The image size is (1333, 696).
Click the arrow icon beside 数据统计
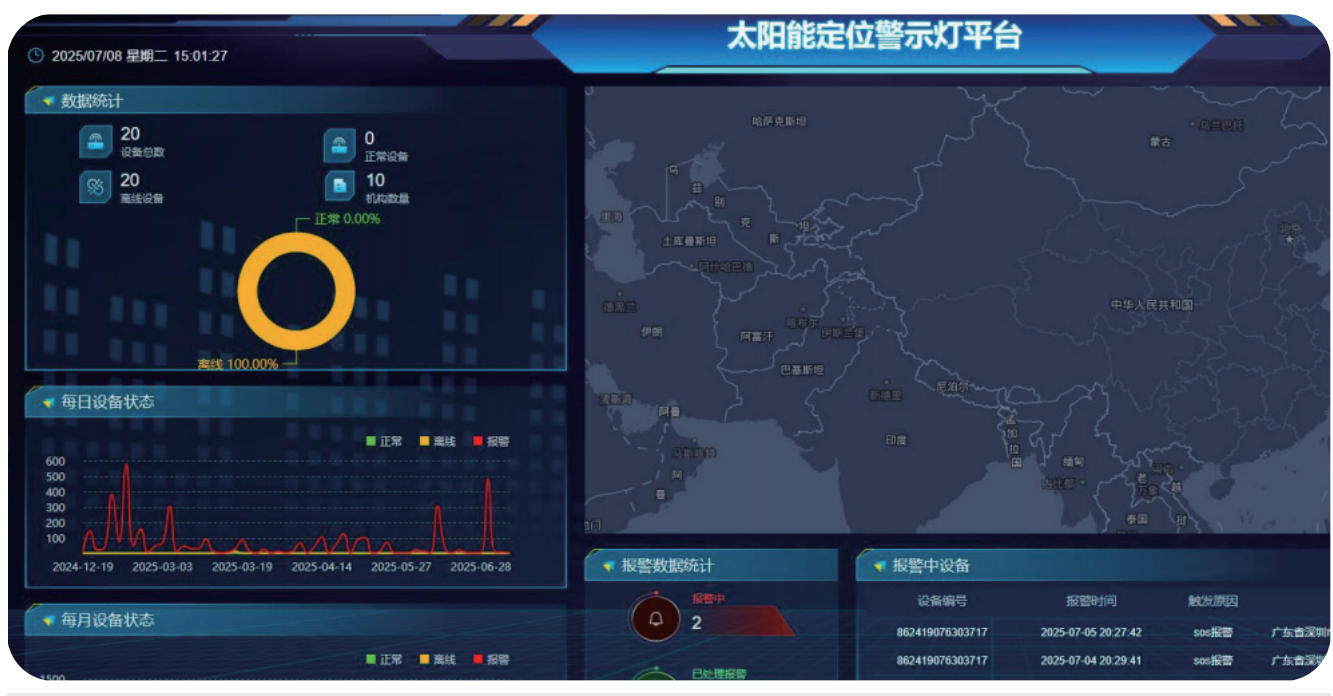pos(47,101)
